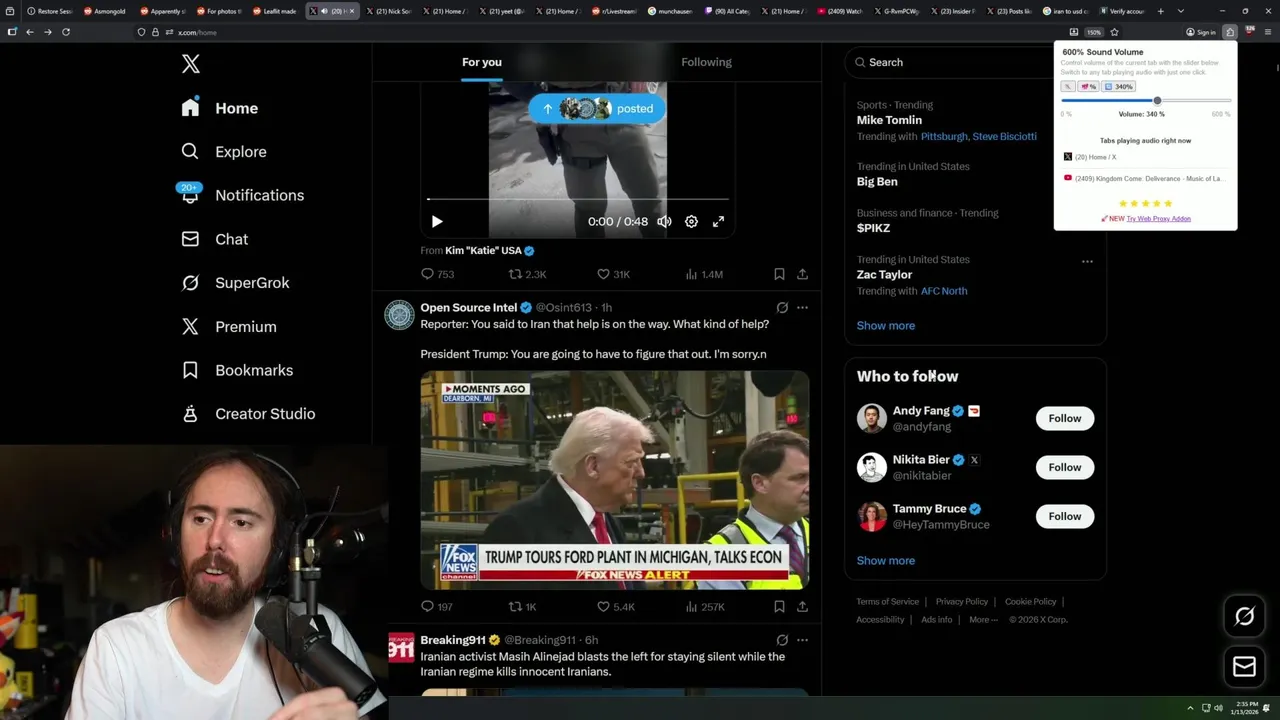The width and height of the screenshot is (1280, 720).
Task: Follow Nikita Bier
Action: [x=1065, y=467]
